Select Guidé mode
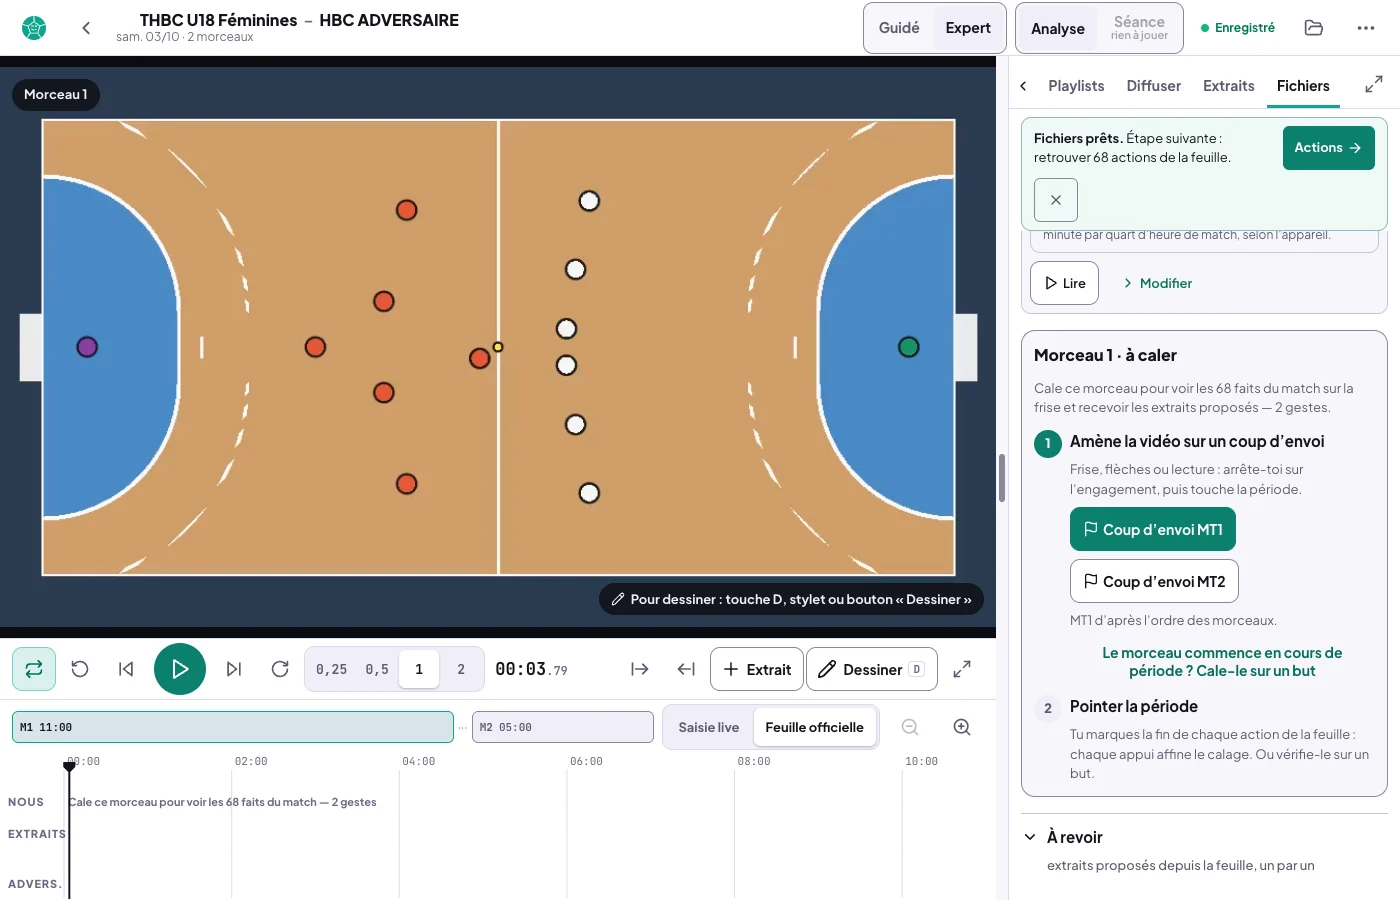Screen dimensions: 1400x900 pyautogui.click(x=899, y=28)
